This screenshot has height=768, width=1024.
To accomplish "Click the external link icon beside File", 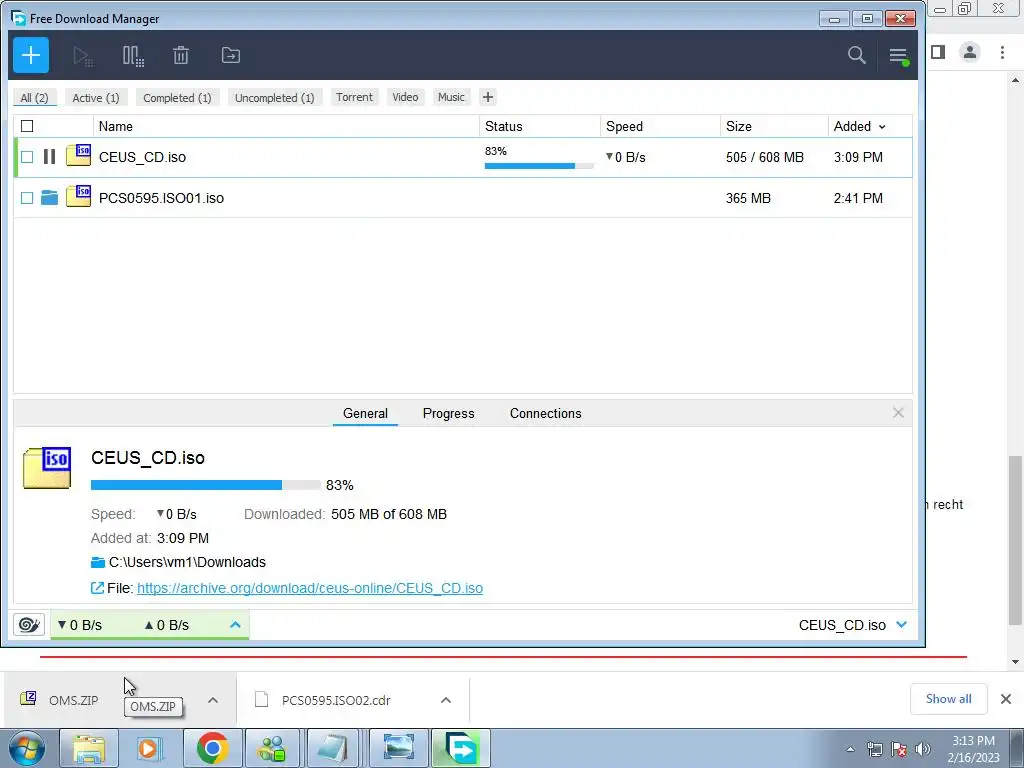I will point(97,588).
